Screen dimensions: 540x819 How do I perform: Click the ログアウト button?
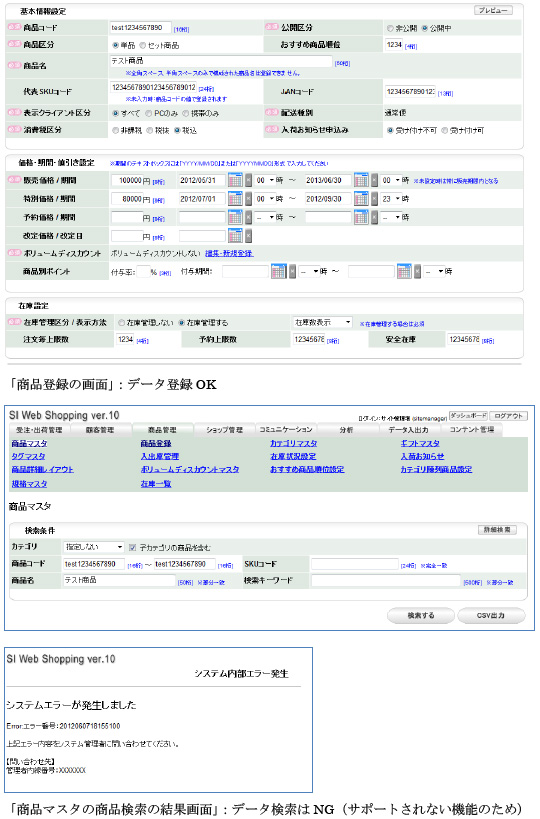point(509,416)
